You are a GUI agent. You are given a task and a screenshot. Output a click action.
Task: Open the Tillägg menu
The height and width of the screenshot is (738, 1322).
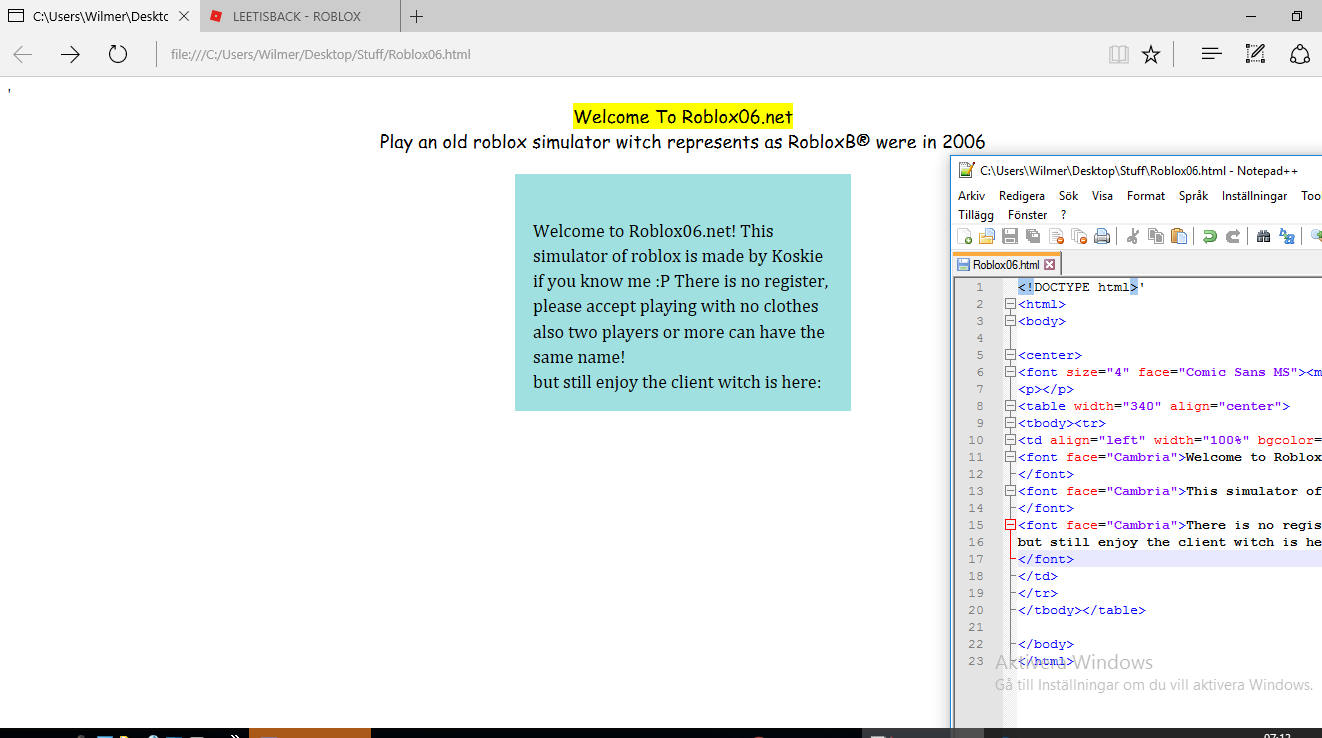click(976, 214)
